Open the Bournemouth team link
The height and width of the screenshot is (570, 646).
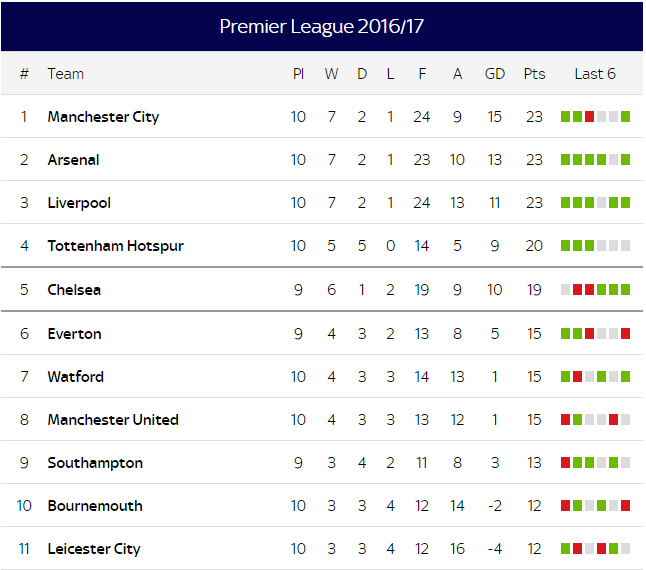click(x=95, y=506)
